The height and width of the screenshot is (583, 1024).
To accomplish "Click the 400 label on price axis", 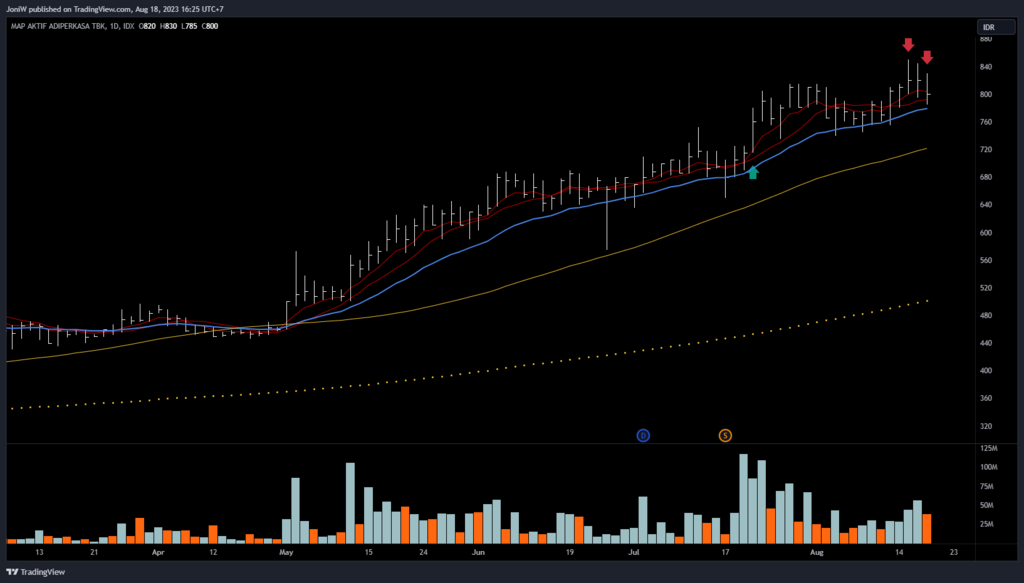I will (985, 371).
